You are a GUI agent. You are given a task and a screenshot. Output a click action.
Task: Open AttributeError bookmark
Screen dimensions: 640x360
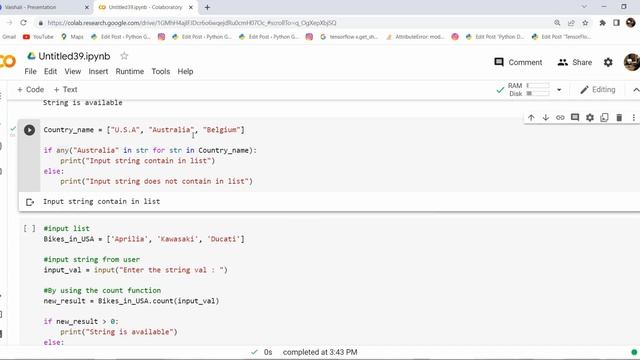pos(415,37)
